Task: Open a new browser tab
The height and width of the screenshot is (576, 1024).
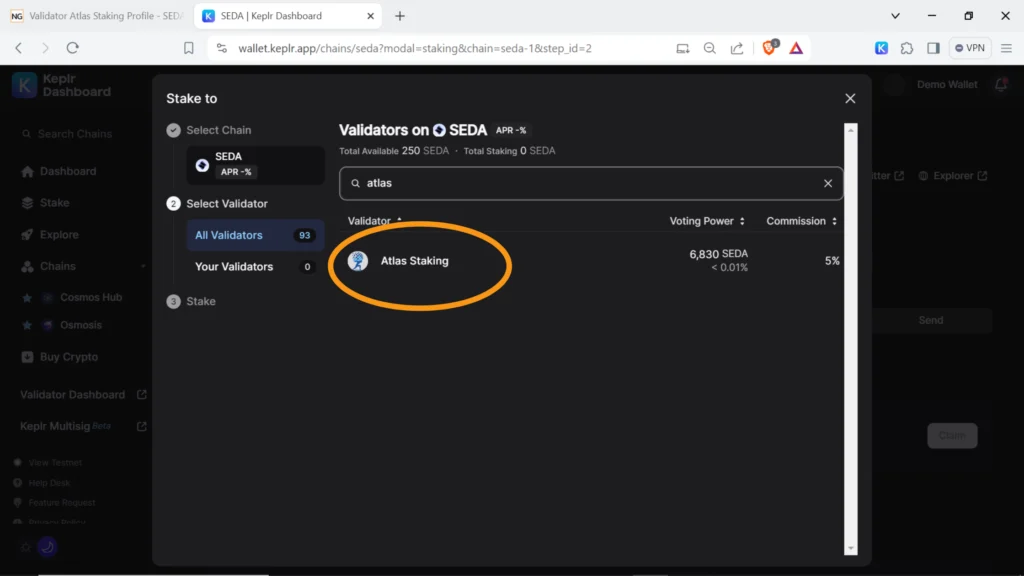Action: [400, 16]
